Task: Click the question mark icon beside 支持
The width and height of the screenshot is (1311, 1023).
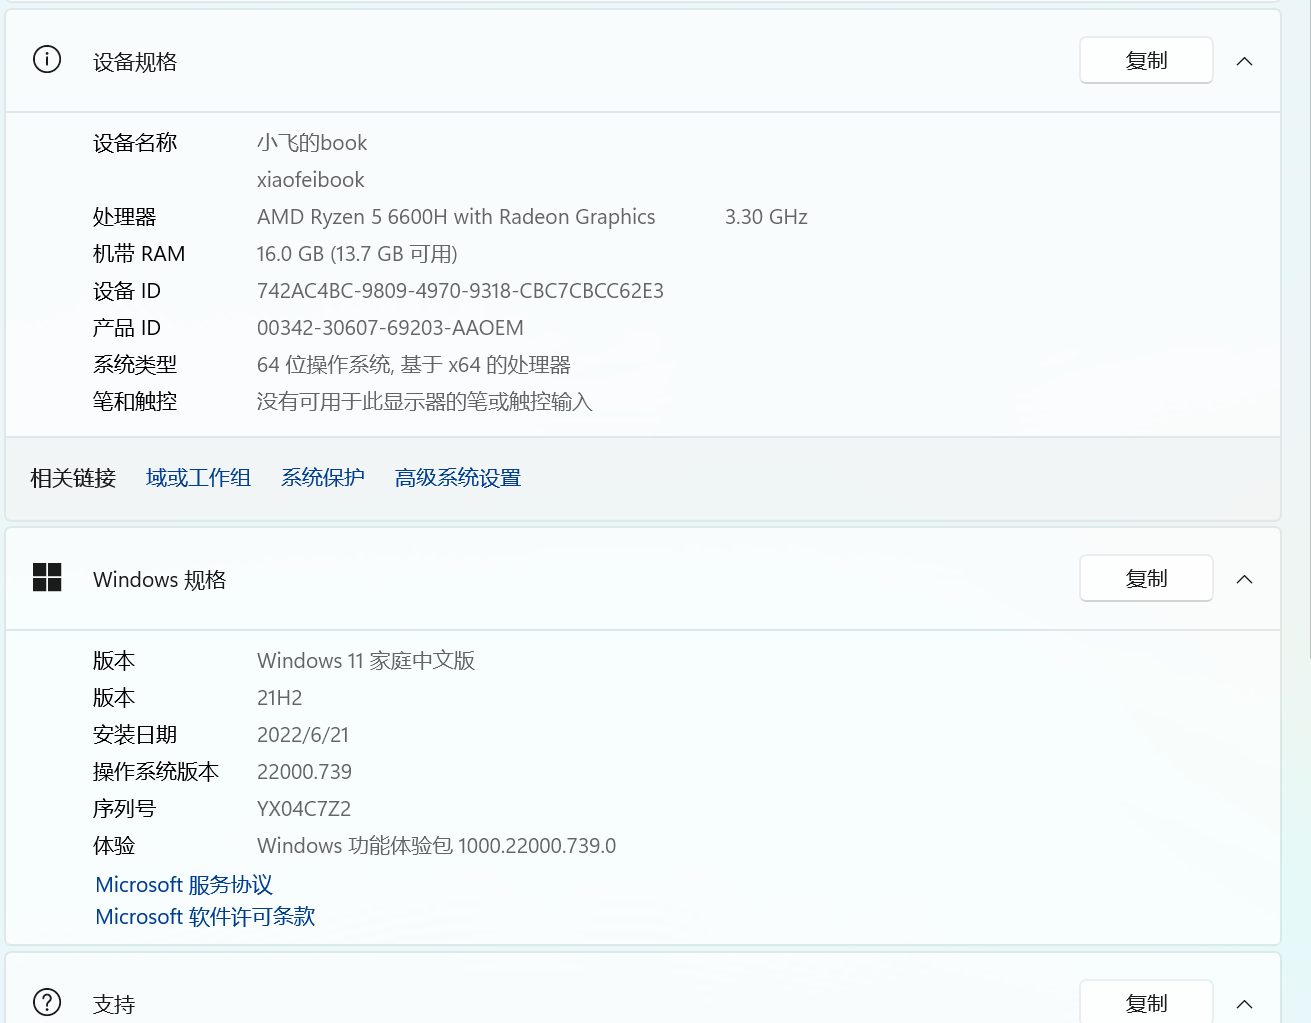Action: (47, 1002)
